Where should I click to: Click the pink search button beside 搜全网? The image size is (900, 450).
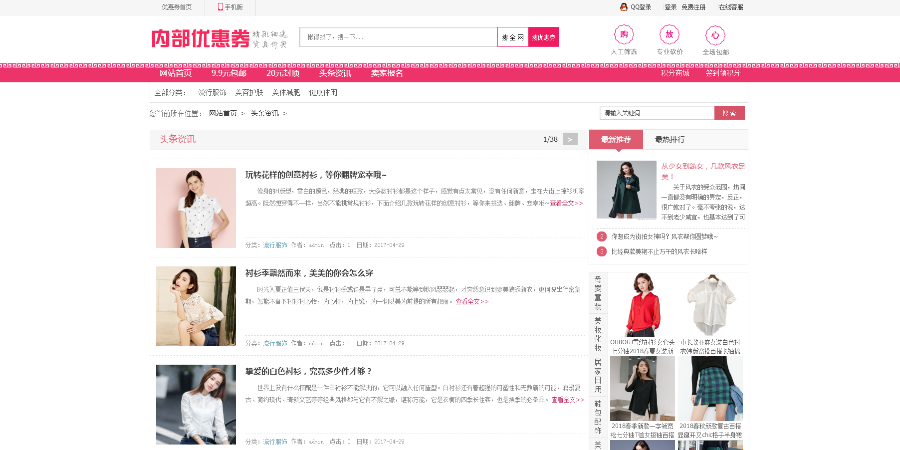(543, 37)
